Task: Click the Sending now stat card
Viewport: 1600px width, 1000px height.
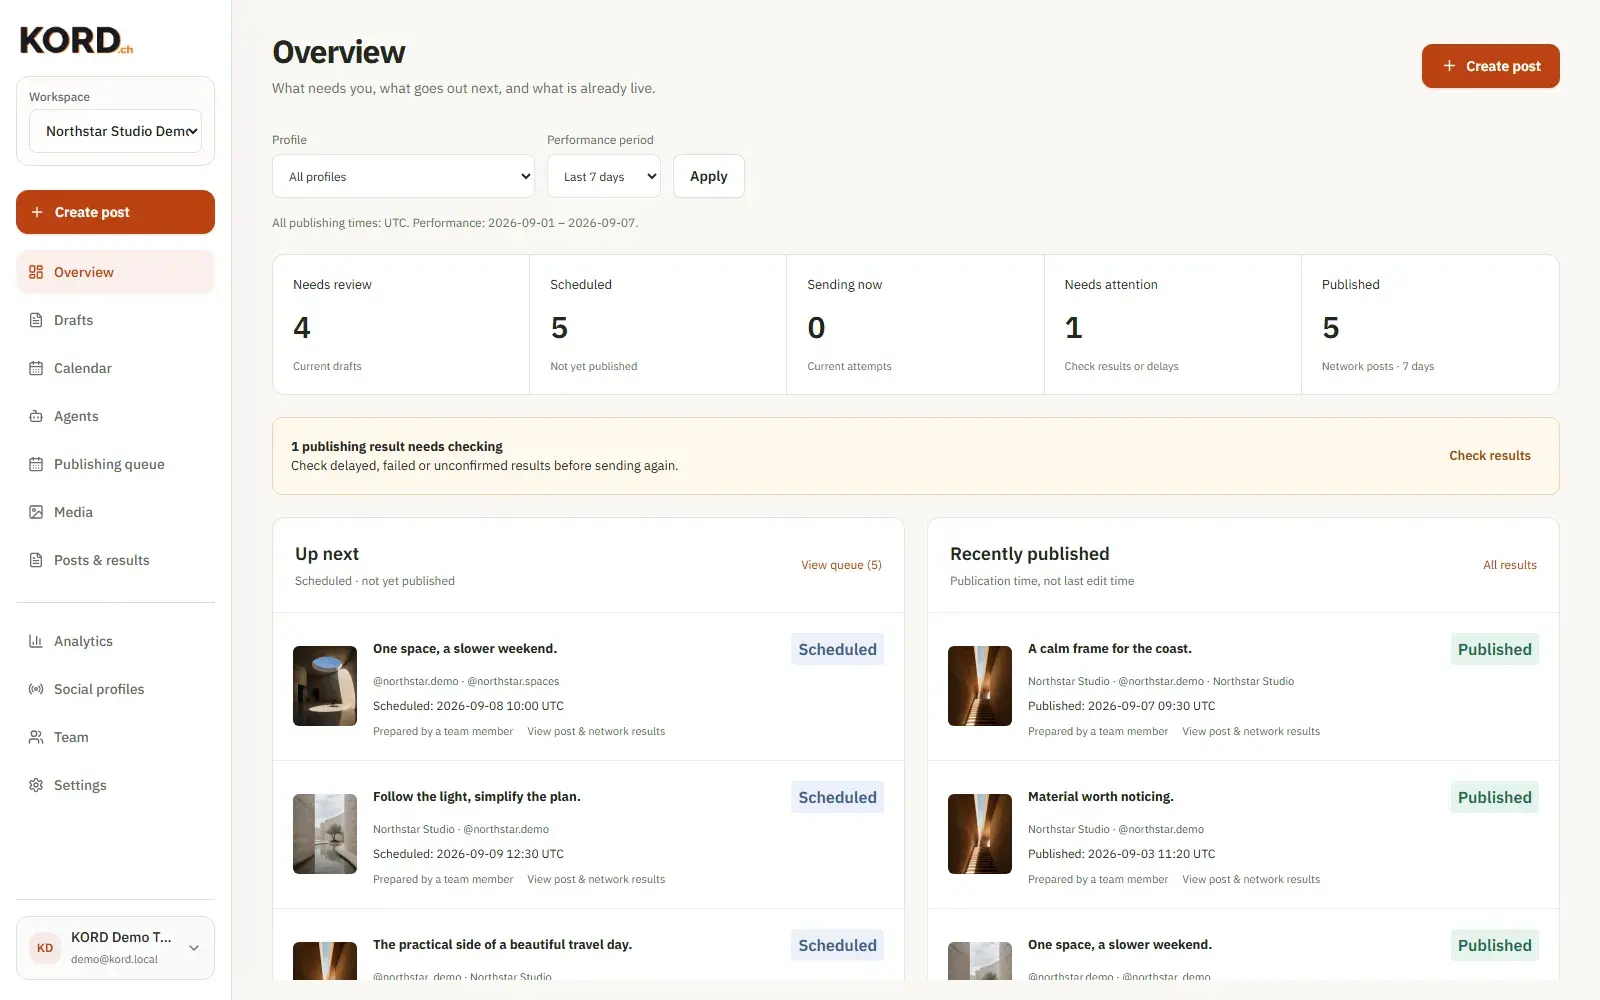Action: click(x=915, y=324)
